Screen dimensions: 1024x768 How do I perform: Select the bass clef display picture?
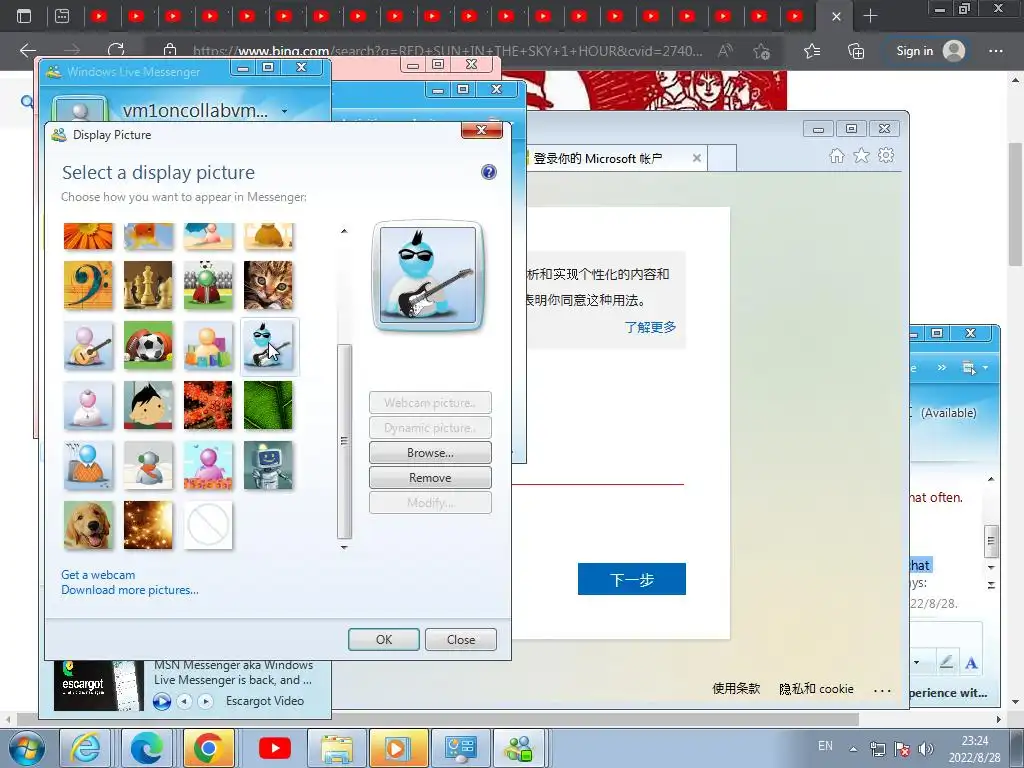[x=88, y=285]
